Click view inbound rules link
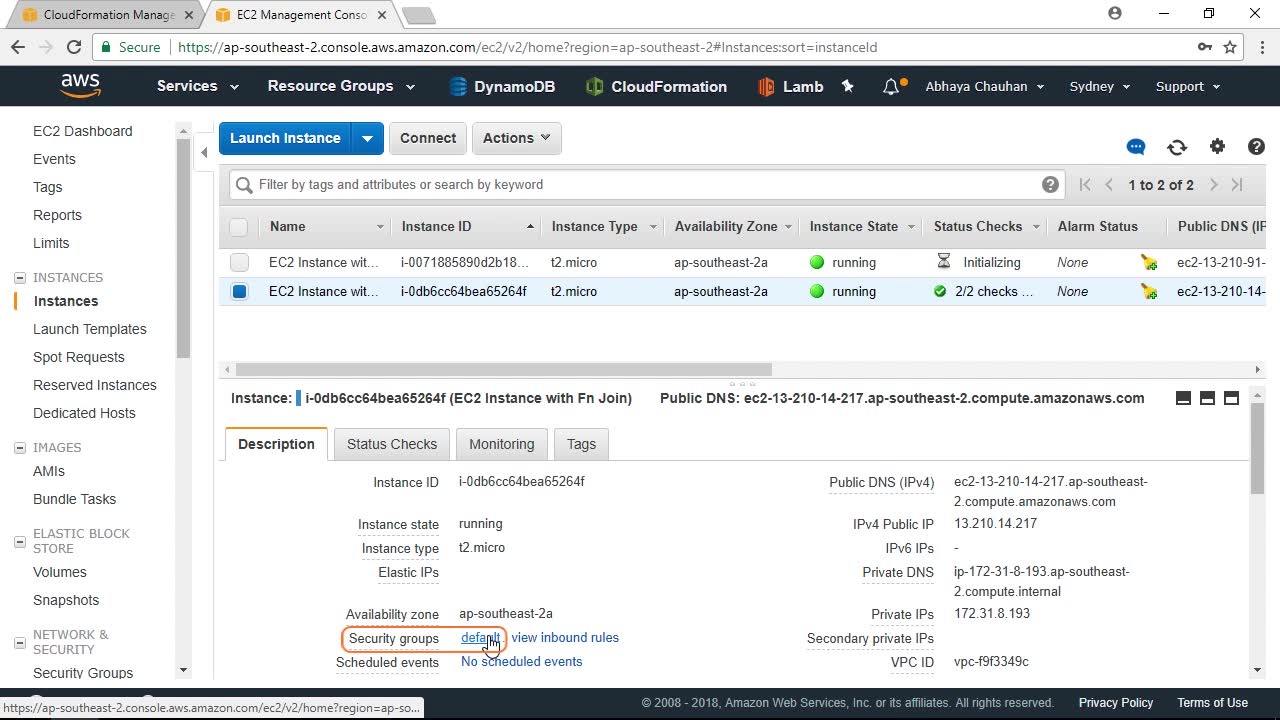The height and width of the screenshot is (720, 1280). click(x=565, y=638)
